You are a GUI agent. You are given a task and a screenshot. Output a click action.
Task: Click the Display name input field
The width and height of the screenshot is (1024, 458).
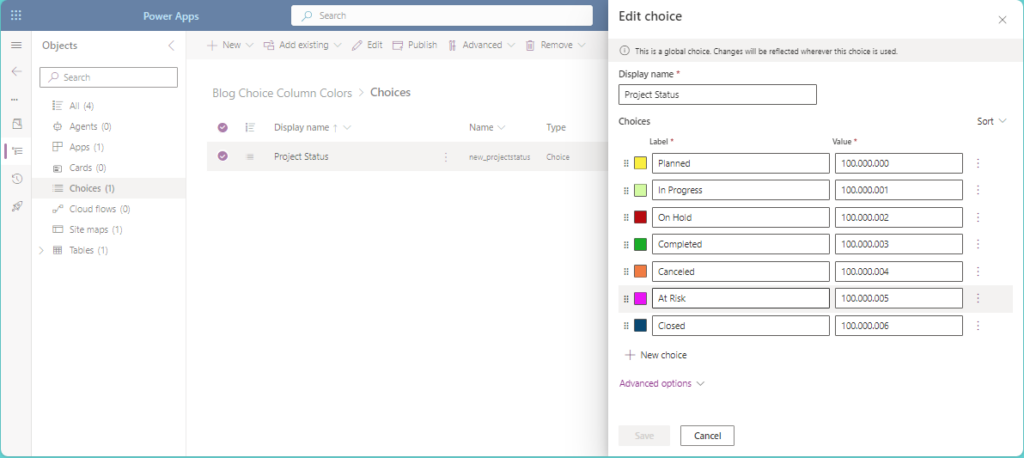(718, 95)
